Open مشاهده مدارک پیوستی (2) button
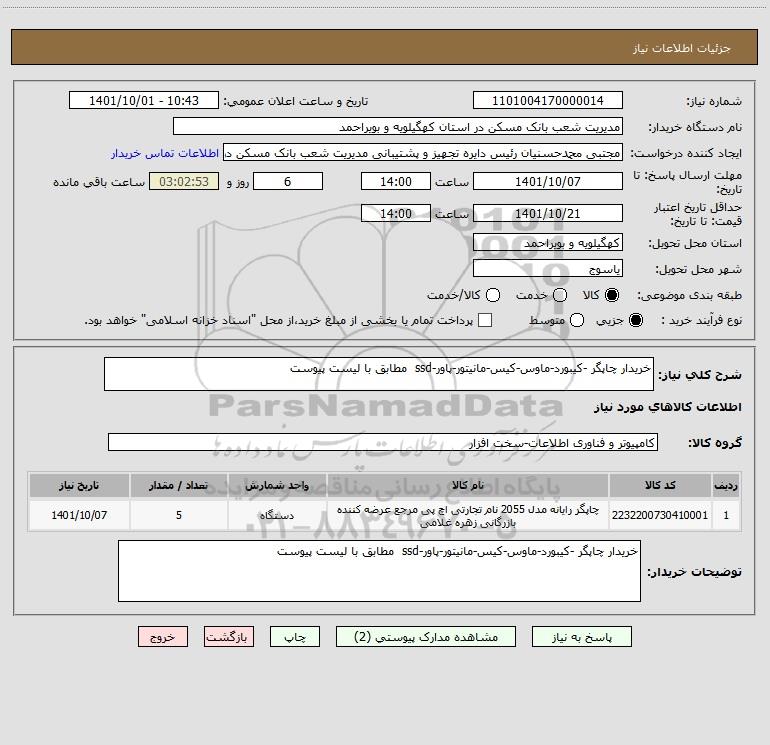Viewport: 770px width, 745px height. click(x=426, y=637)
